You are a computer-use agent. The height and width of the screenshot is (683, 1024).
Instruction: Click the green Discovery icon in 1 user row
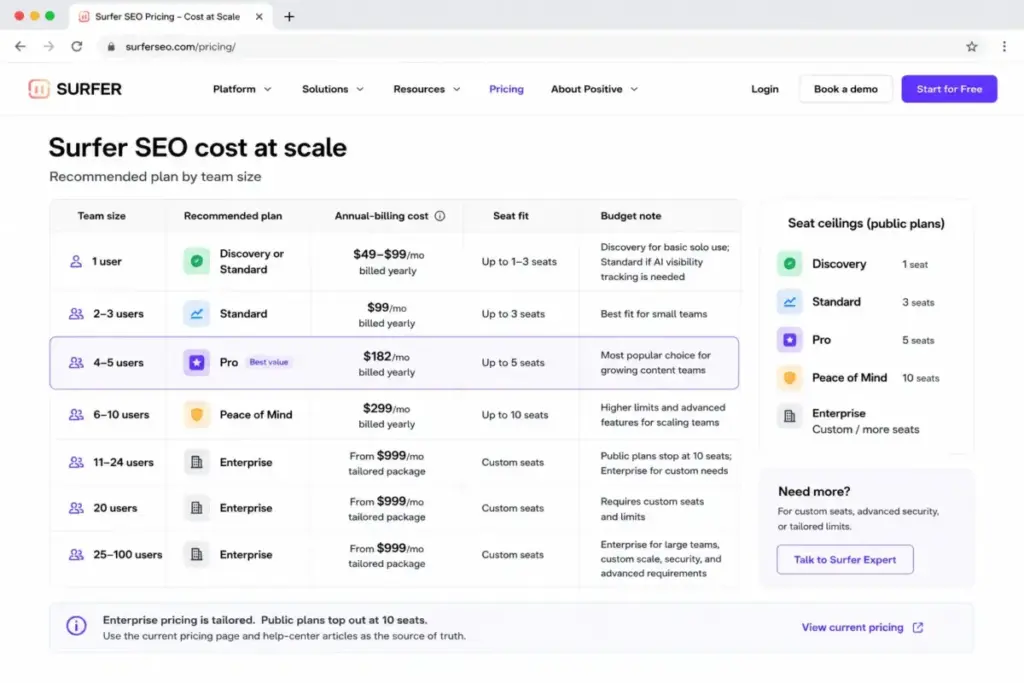197,261
